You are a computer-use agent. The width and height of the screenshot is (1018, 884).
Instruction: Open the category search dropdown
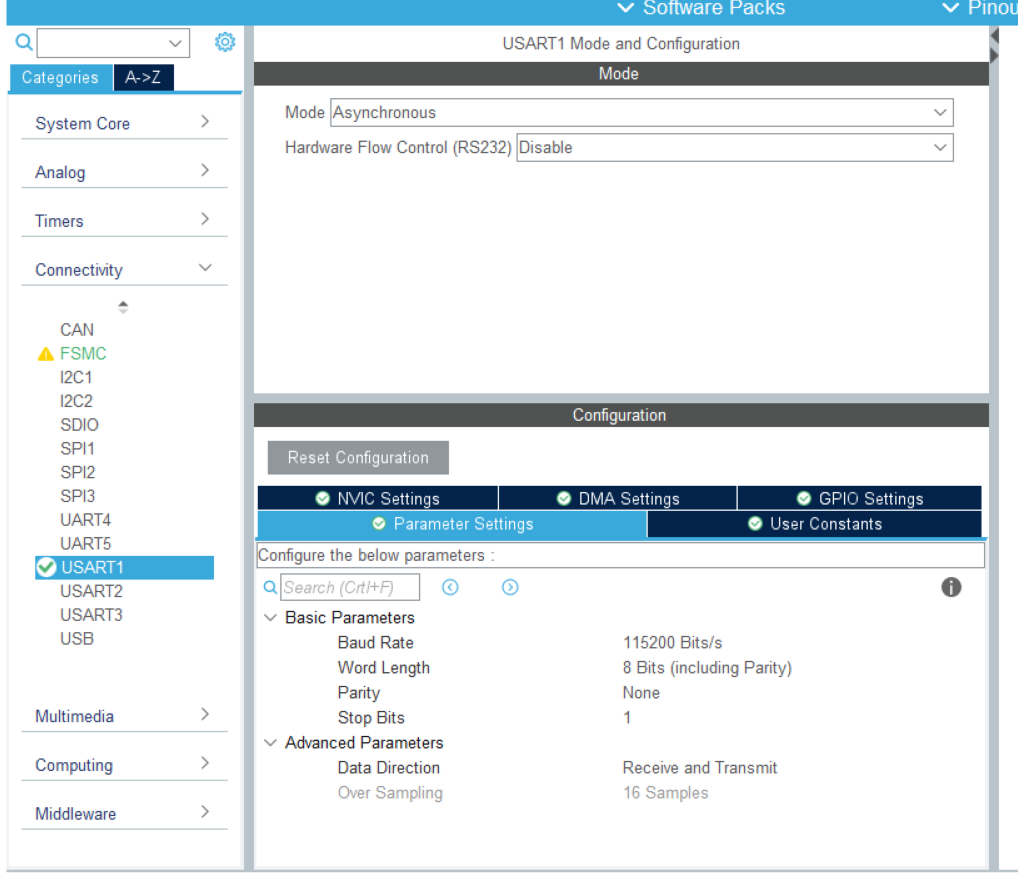[175, 43]
